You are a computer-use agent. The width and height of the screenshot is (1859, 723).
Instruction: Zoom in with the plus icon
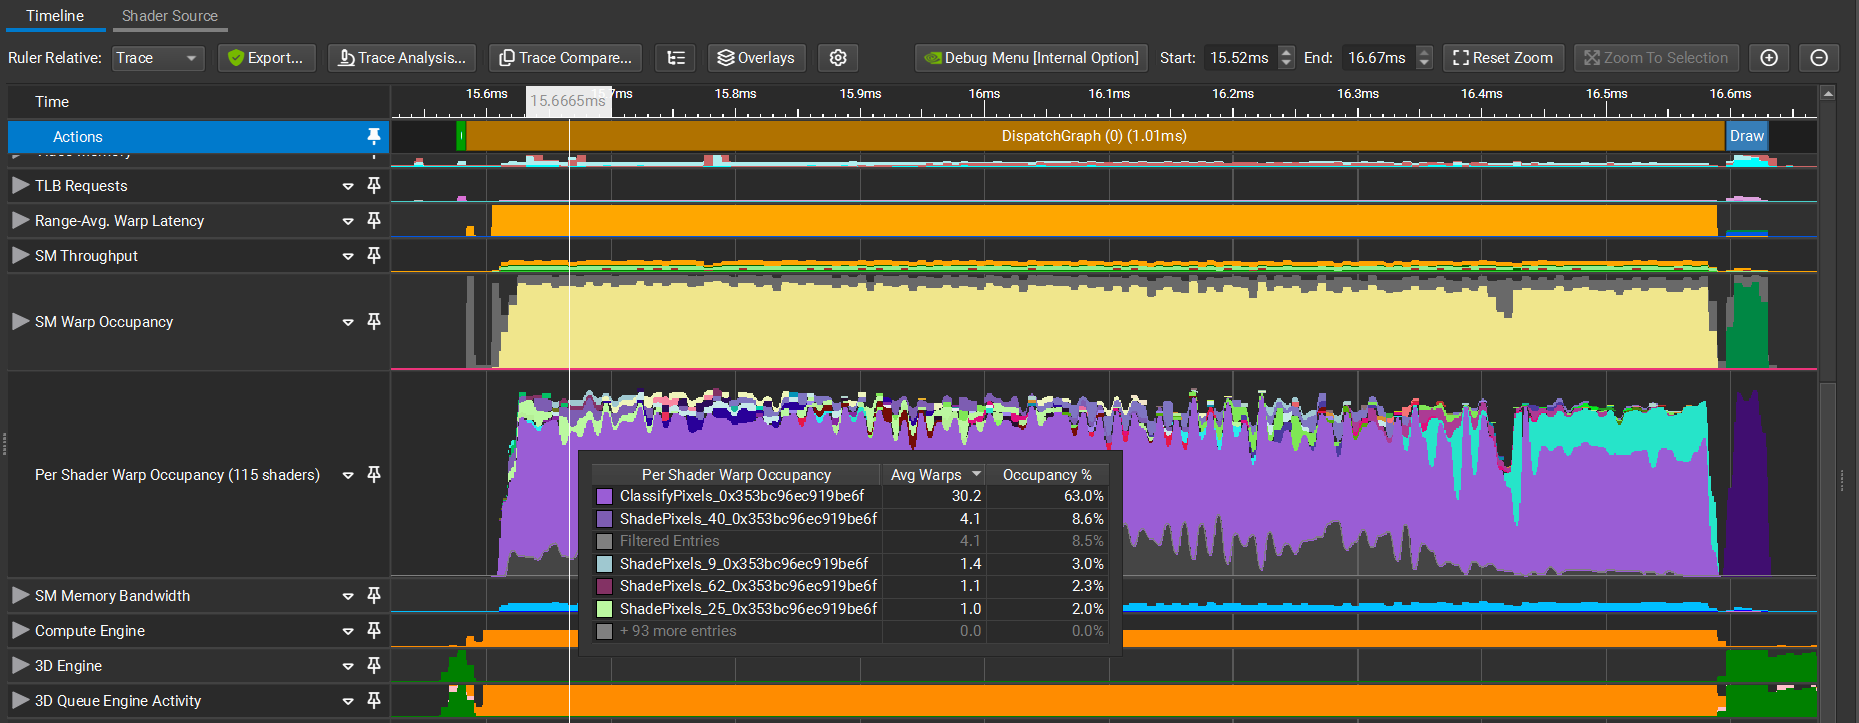tap(1769, 58)
